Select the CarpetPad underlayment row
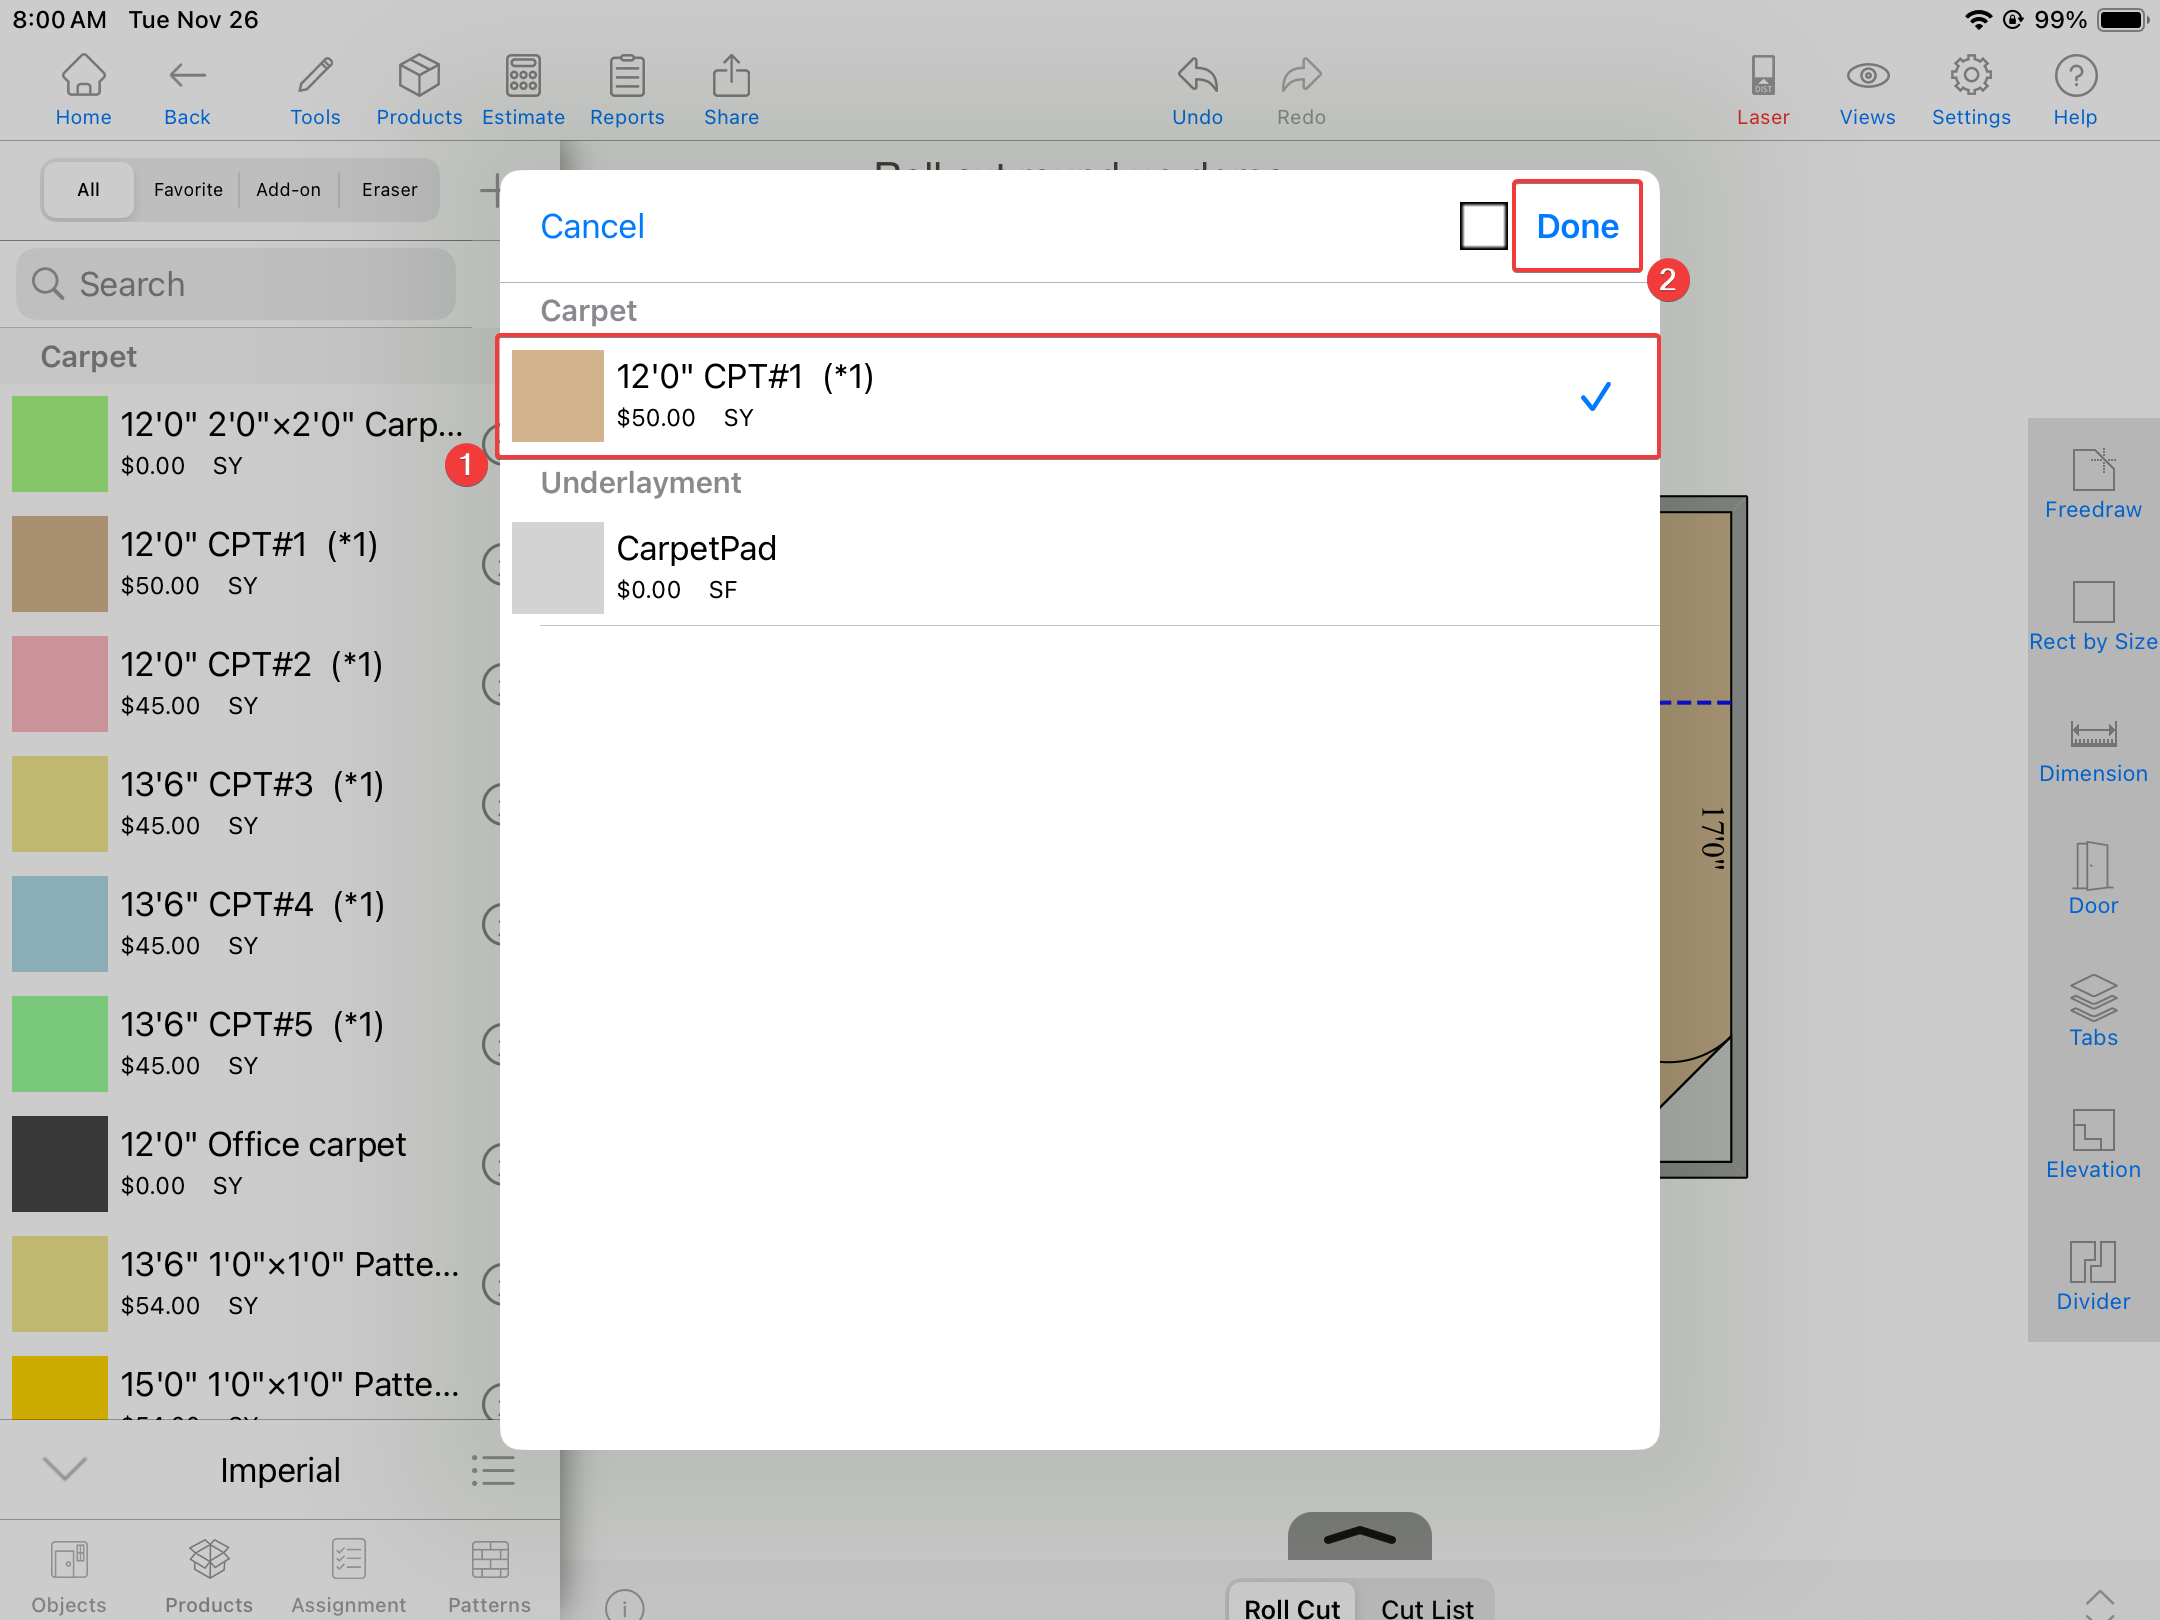Screen dimensions: 2160x1620 click(1078, 568)
